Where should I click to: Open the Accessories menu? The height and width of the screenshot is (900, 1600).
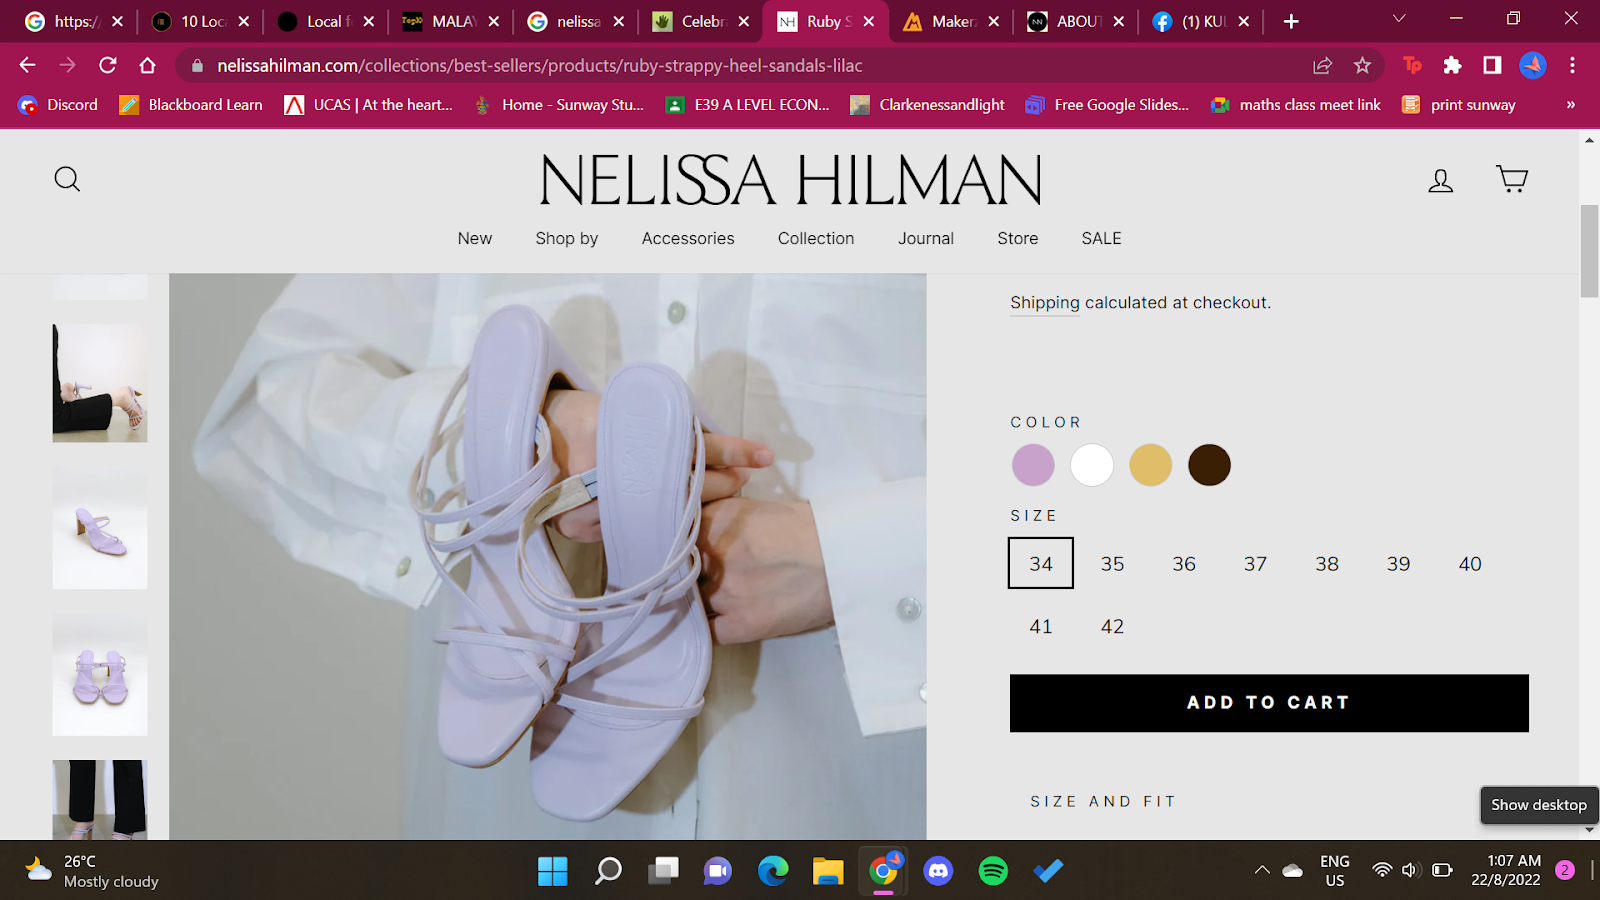(688, 238)
